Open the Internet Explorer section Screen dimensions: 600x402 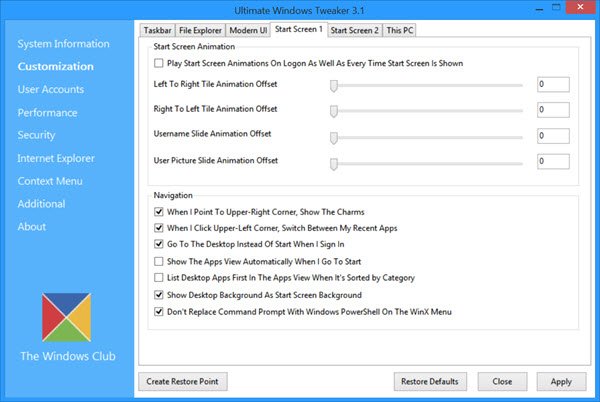pos(56,158)
